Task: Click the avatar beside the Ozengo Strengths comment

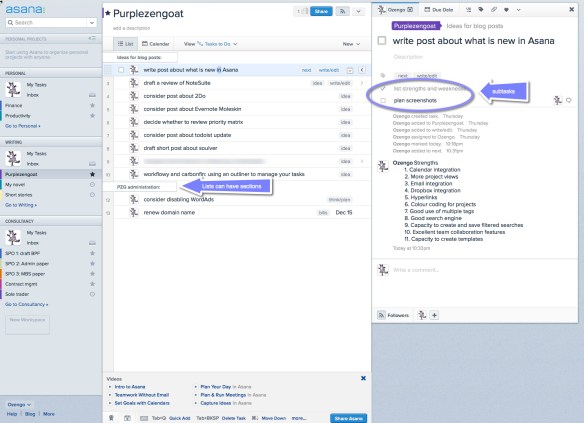Action: 383,166
